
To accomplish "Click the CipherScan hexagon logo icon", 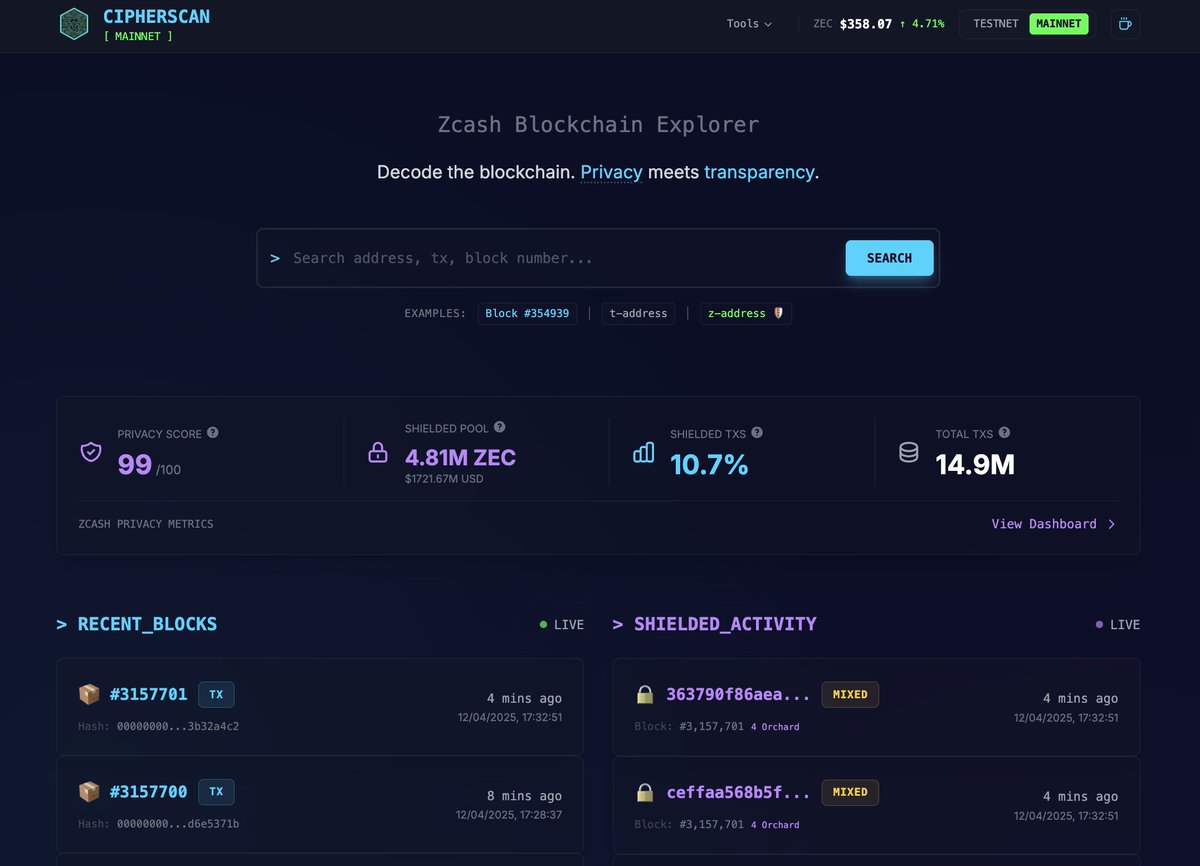I will 74,24.
